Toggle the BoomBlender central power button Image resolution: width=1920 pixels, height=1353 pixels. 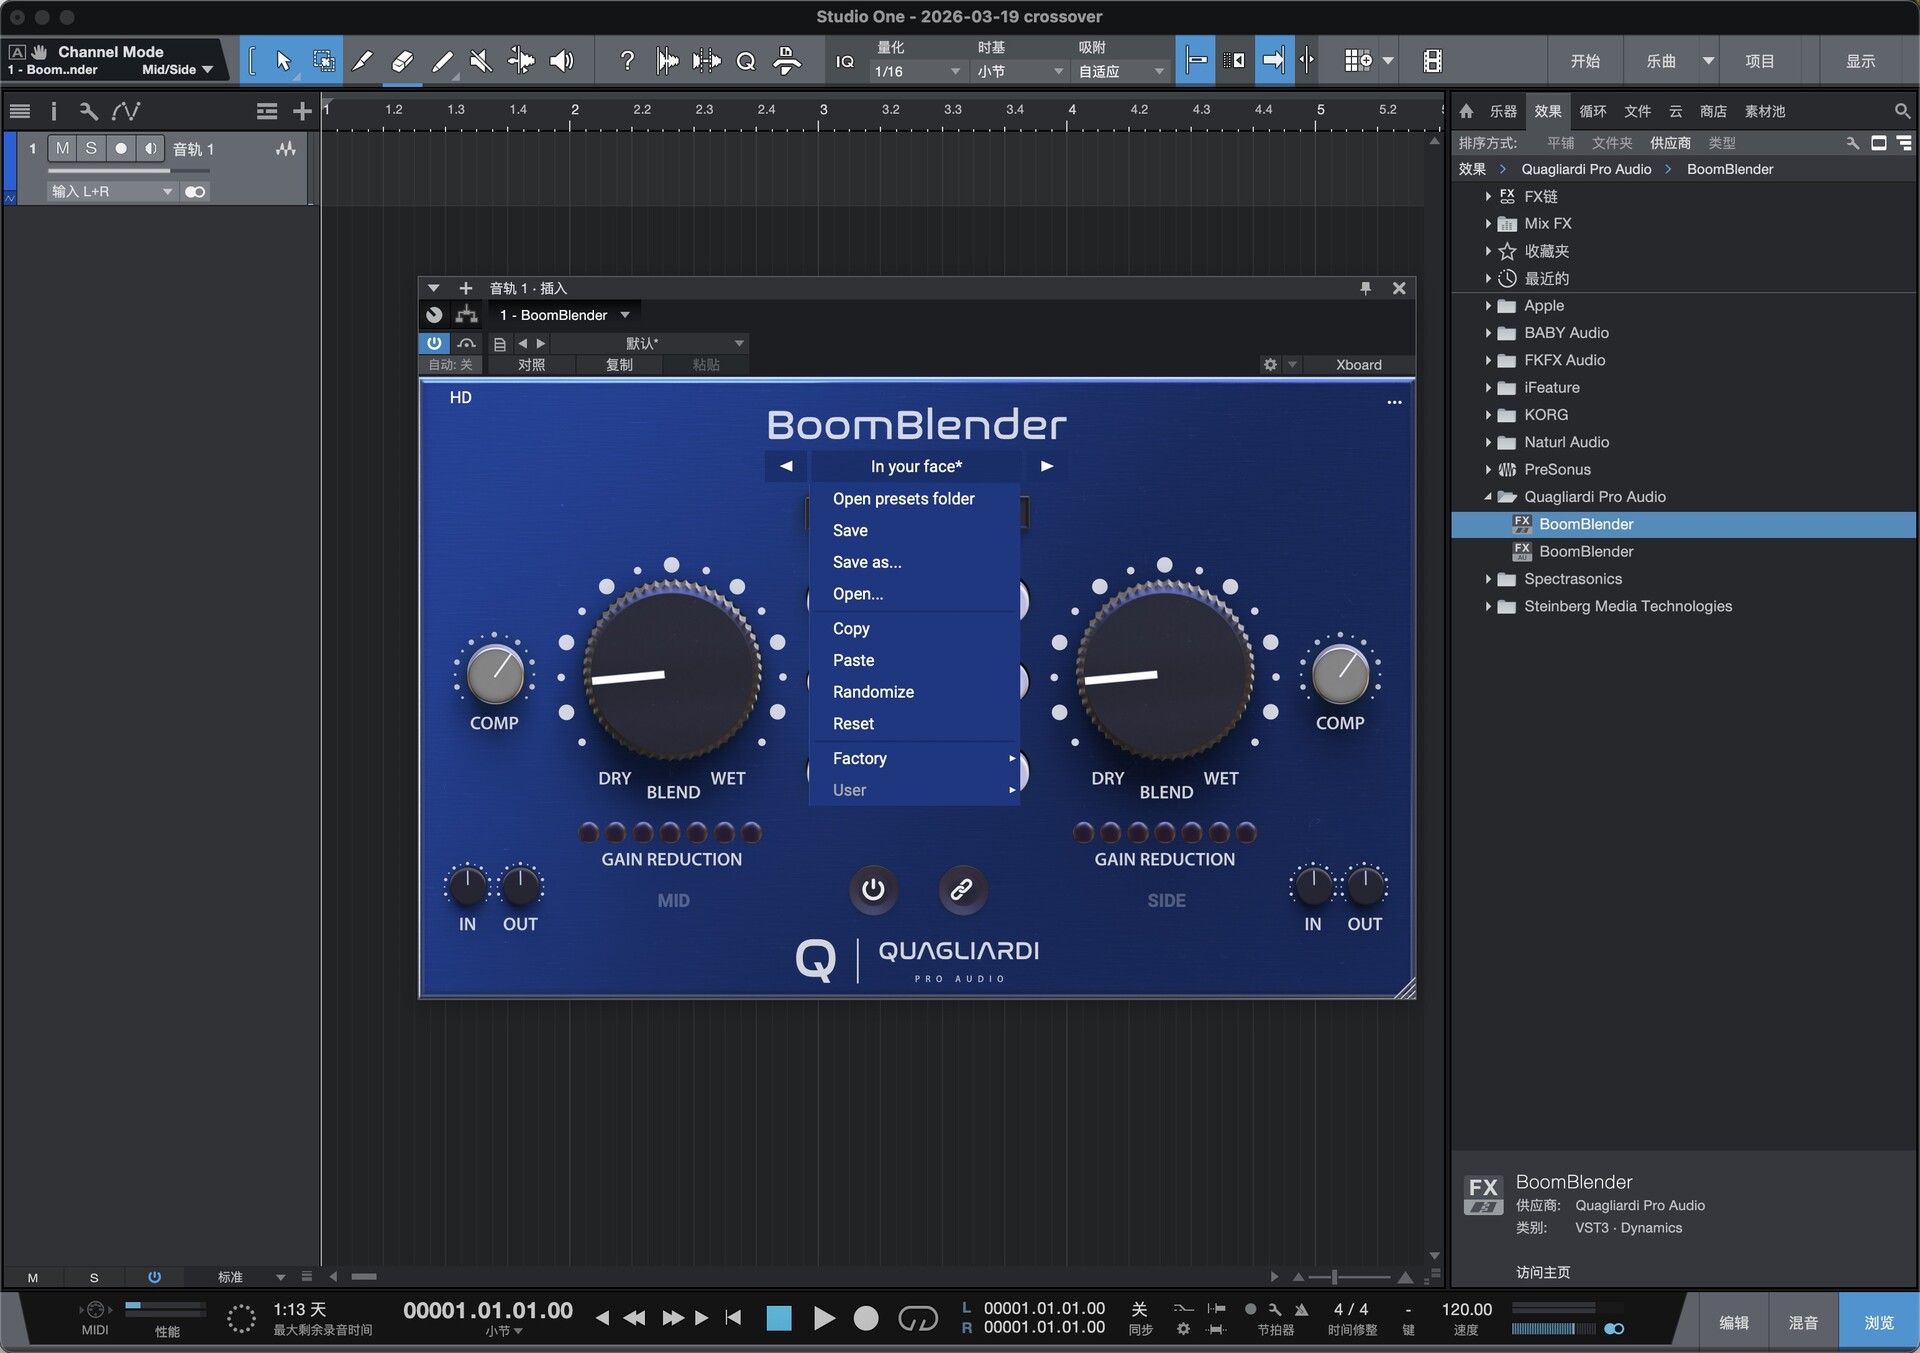click(873, 889)
